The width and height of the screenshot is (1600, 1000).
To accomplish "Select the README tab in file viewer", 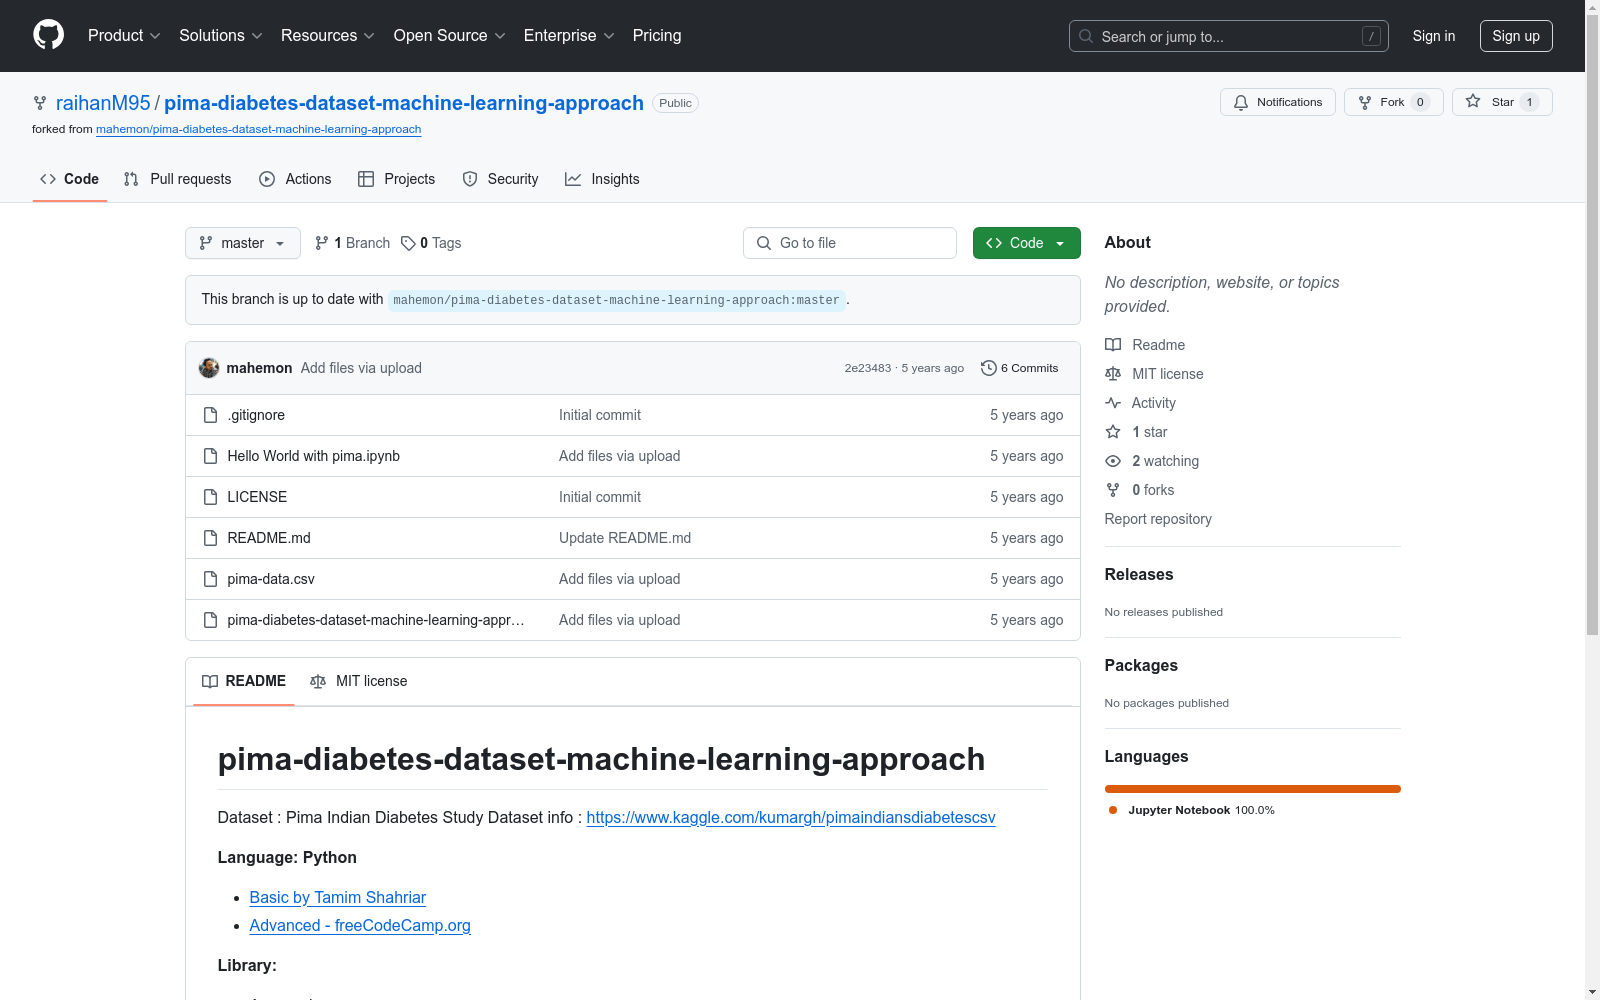I will point(244,681).
